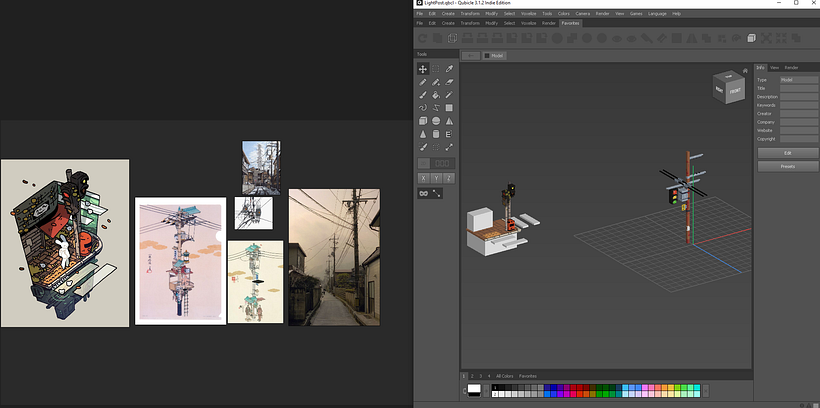Open palette tab 2
The image size is (820, 408).
472,376
